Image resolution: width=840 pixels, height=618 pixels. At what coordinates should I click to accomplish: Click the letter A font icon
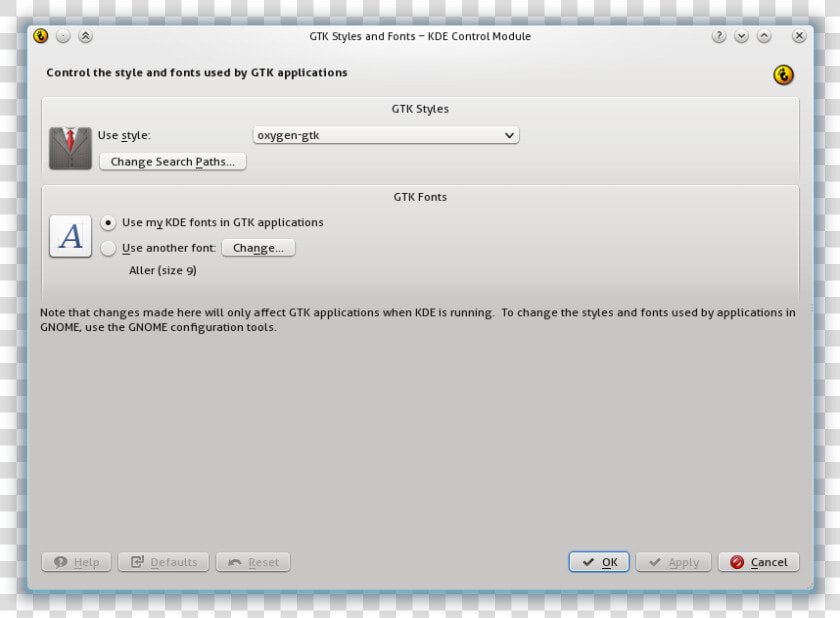click(x=71, y=236)
